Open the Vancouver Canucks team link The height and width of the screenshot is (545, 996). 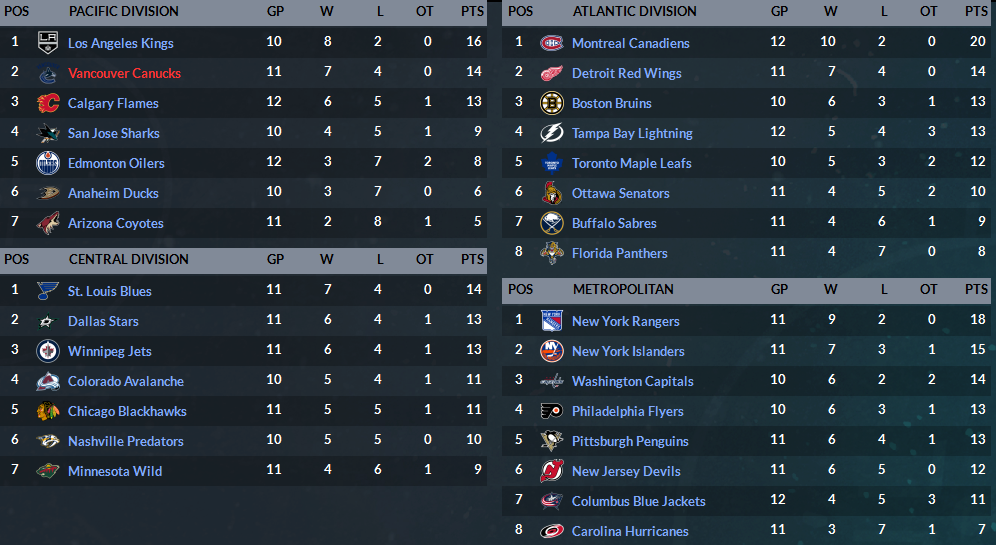[x=124, y=73]
